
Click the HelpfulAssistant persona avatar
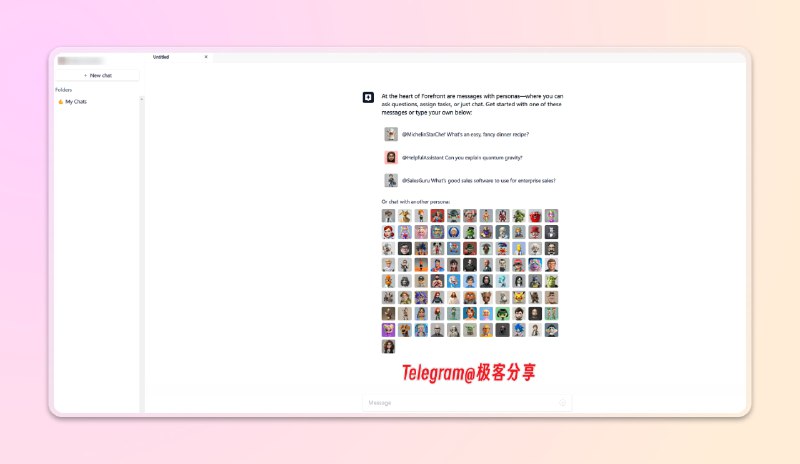[391, 158]
